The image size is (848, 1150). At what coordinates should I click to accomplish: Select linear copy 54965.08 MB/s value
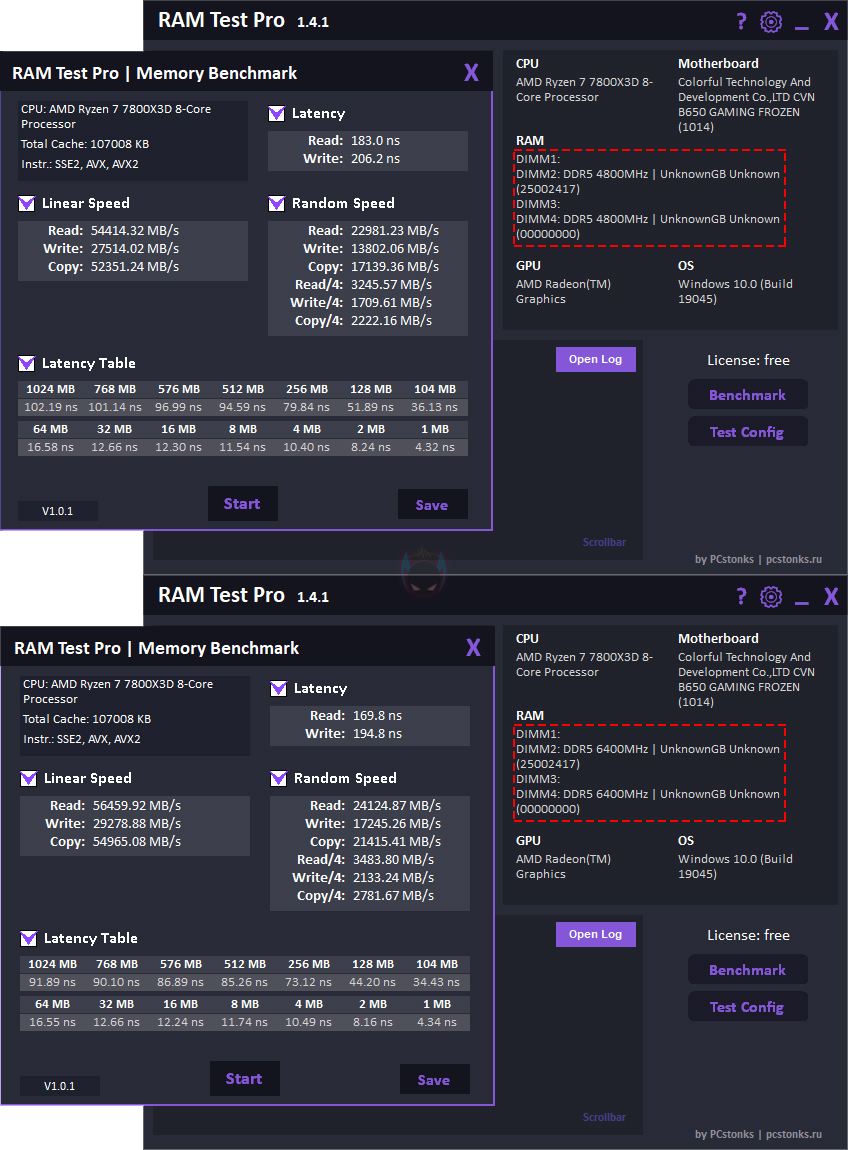137,841
